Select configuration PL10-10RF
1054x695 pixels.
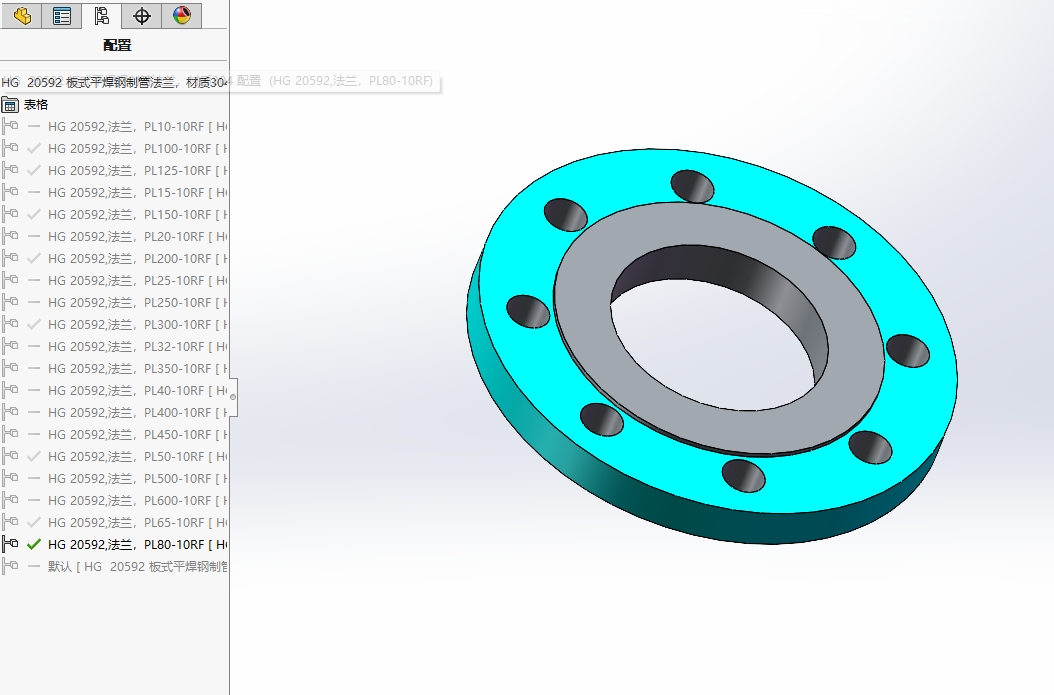coord(137,126)
